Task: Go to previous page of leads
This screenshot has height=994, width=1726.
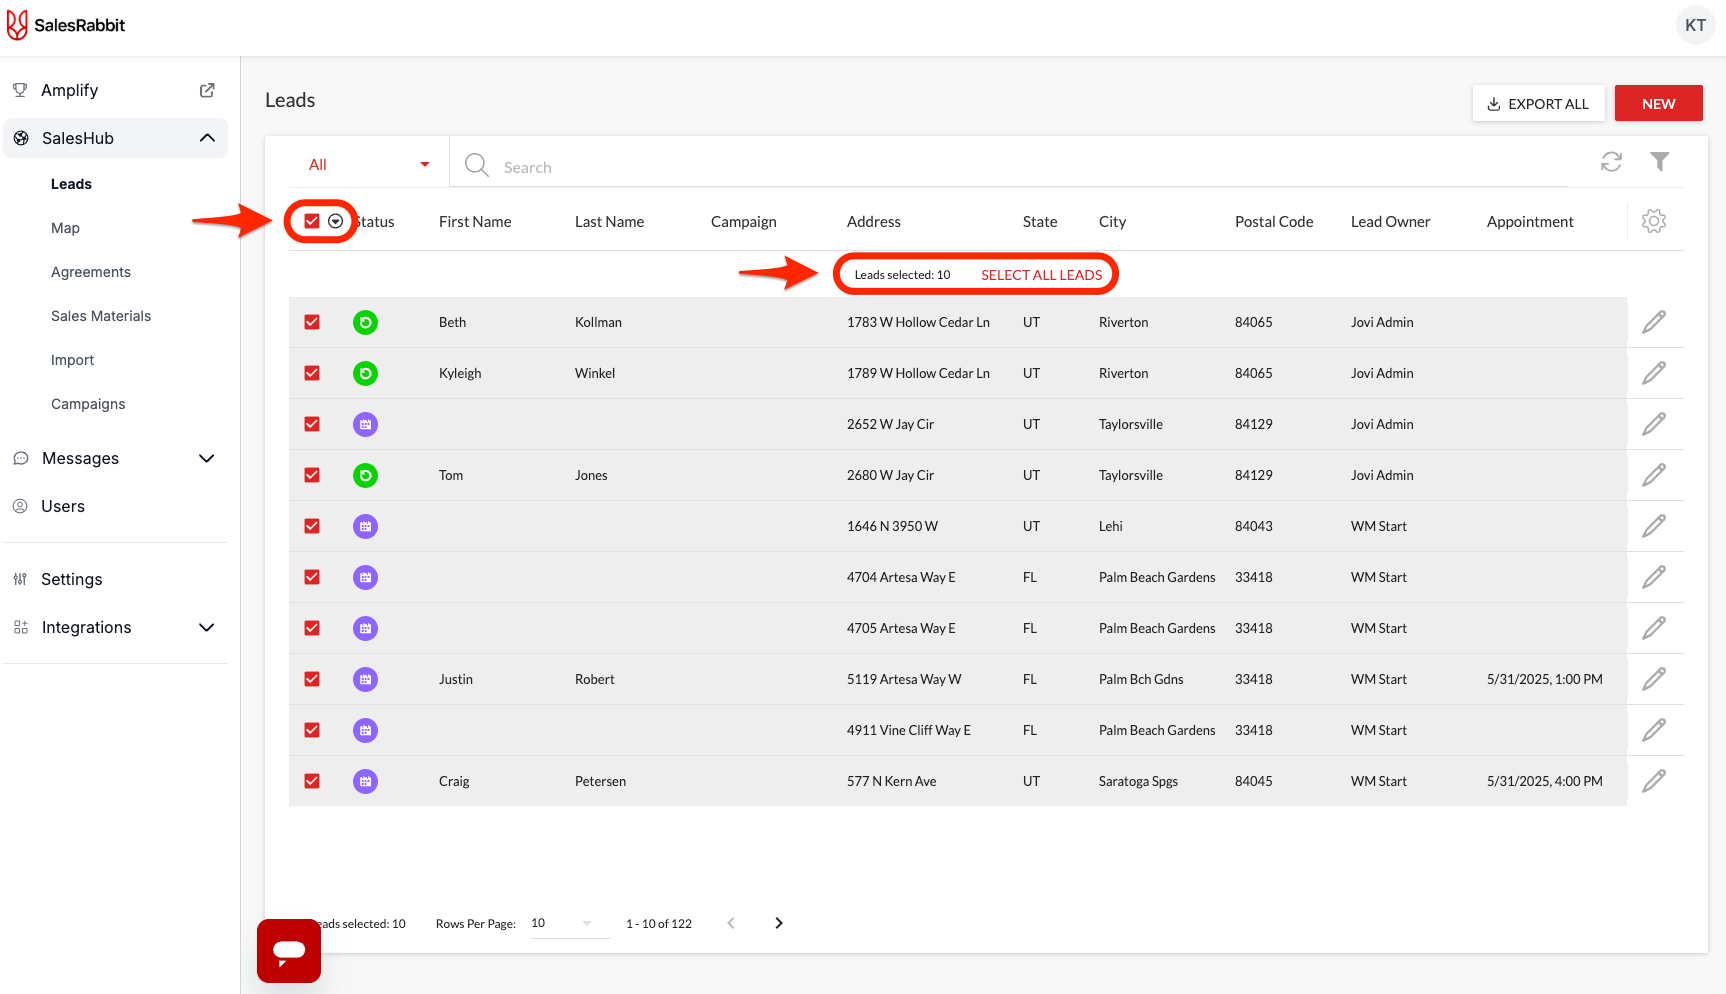Action: (731, 923)
